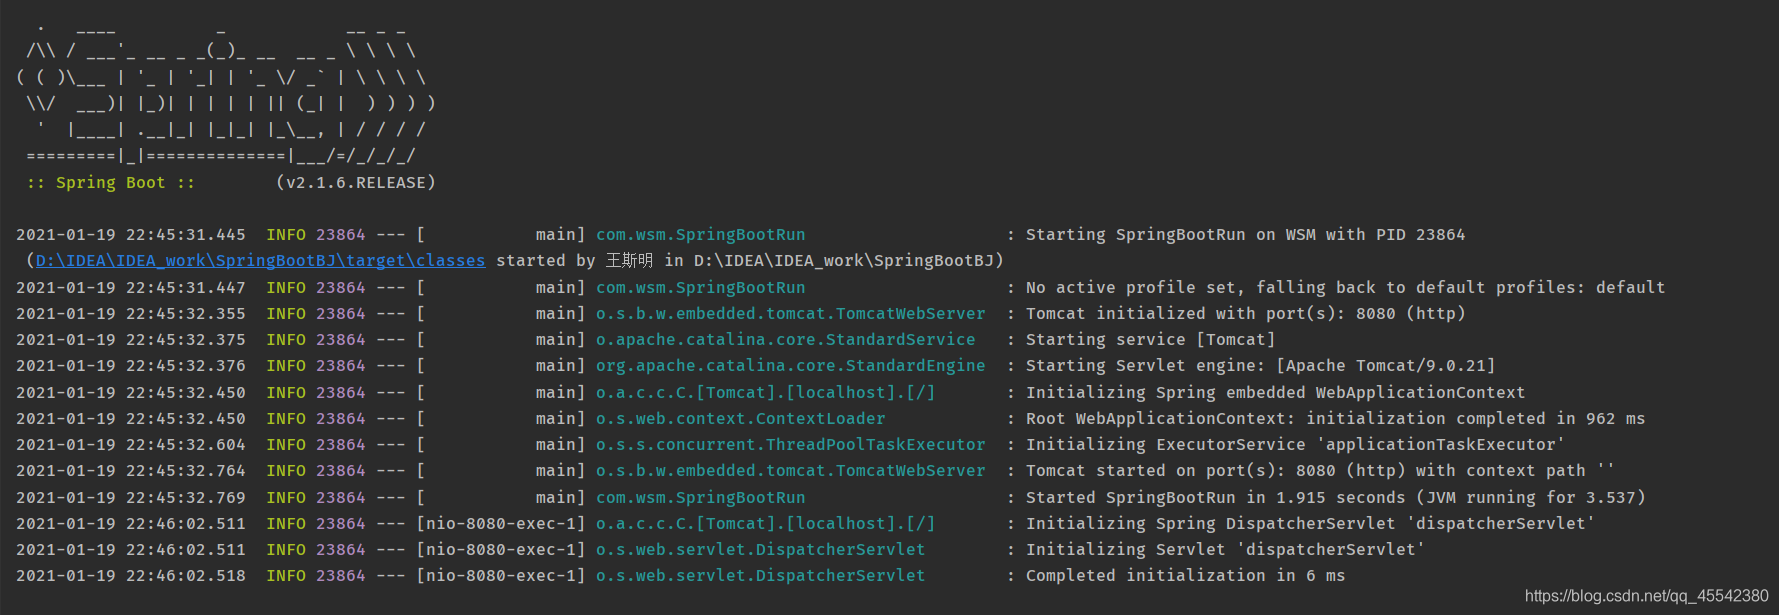Click 'Tomcat initialized with port(s): 8080 (http)'
Viewport: 1779px width, 615px height.
click(x=1245, y=314)
